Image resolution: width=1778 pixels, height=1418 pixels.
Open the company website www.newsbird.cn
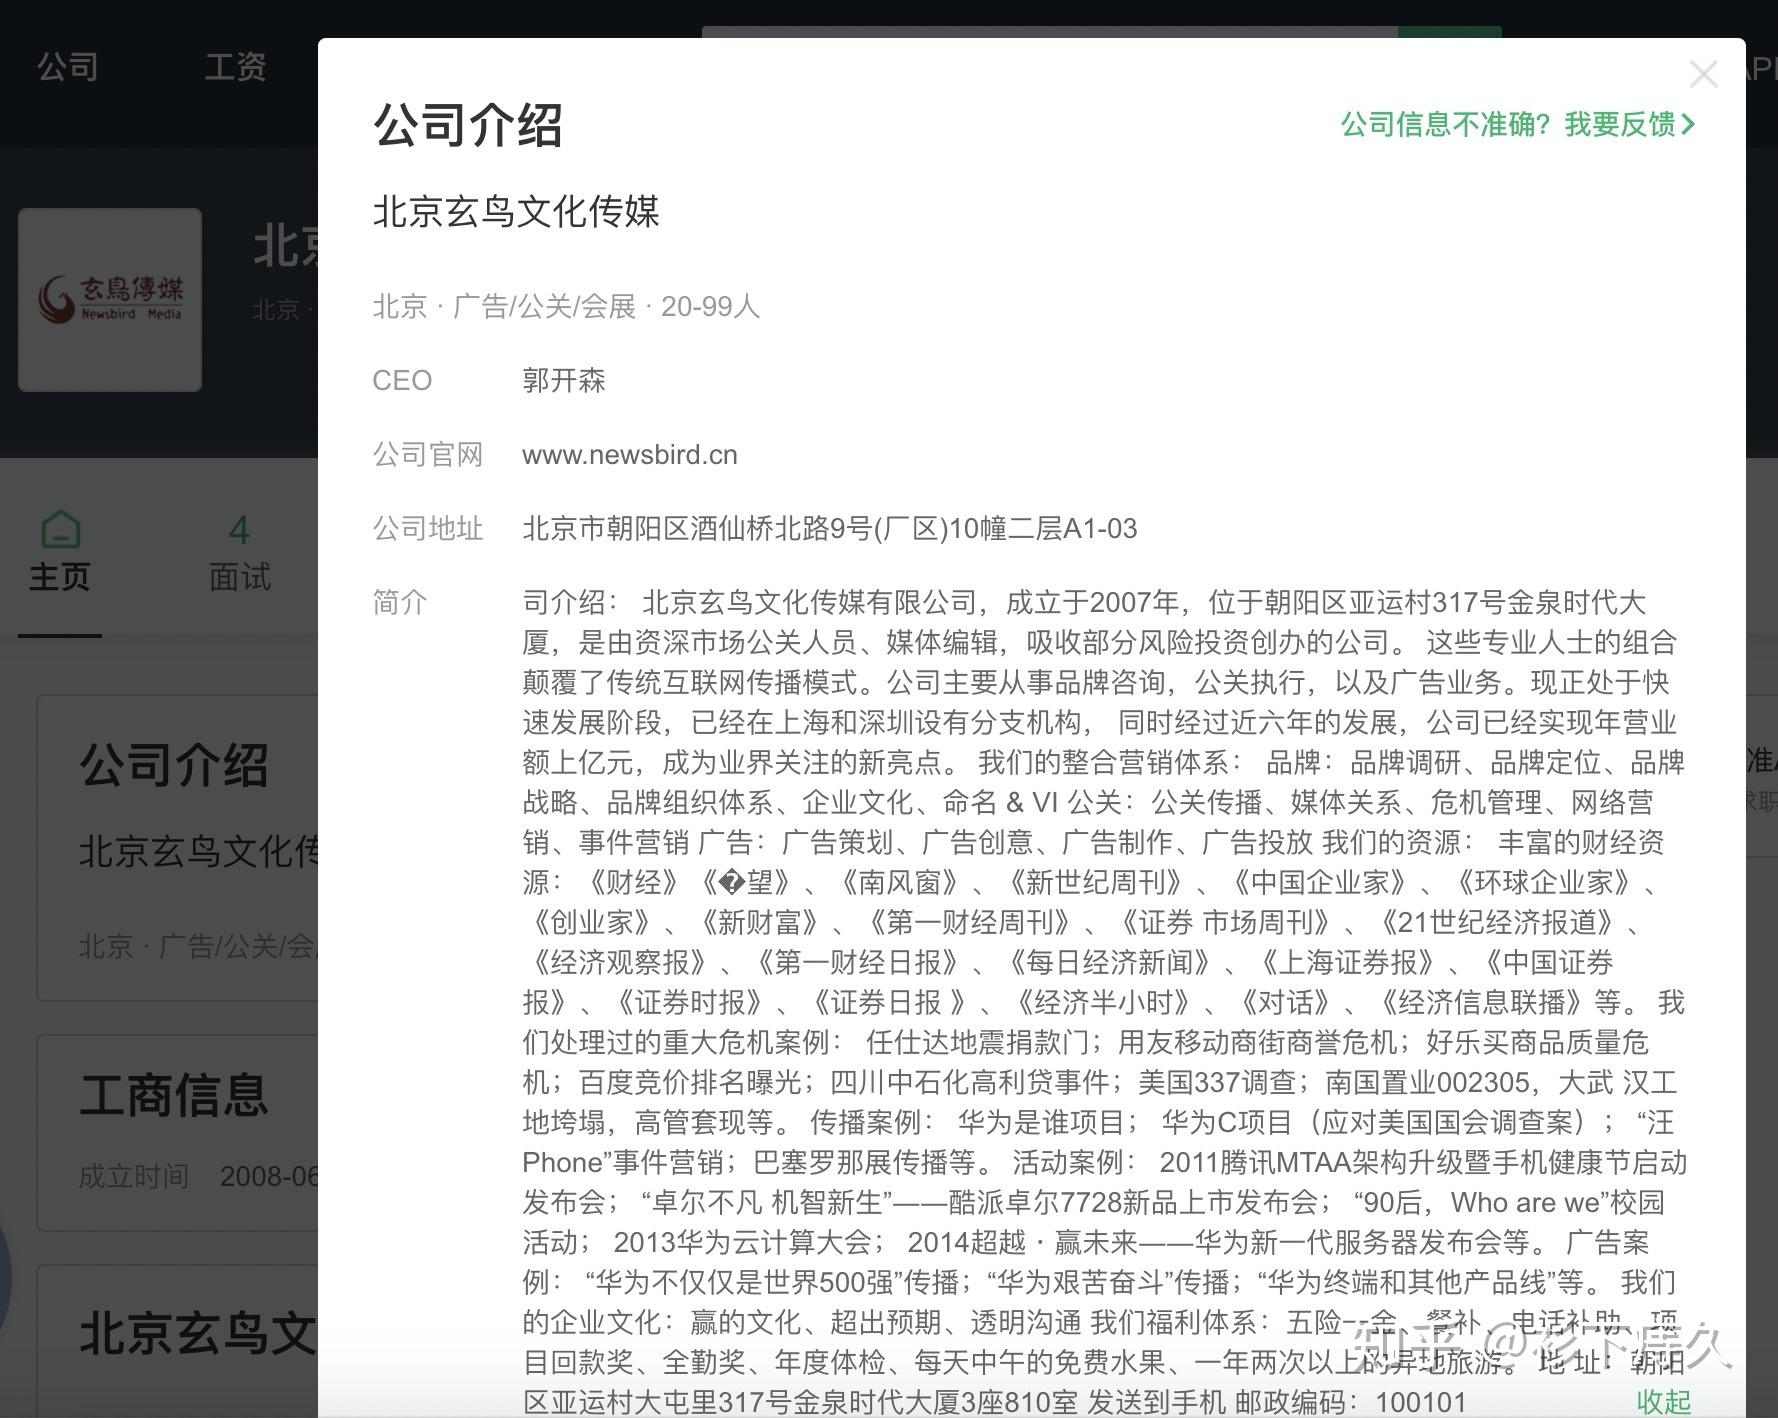coord(630,455)
